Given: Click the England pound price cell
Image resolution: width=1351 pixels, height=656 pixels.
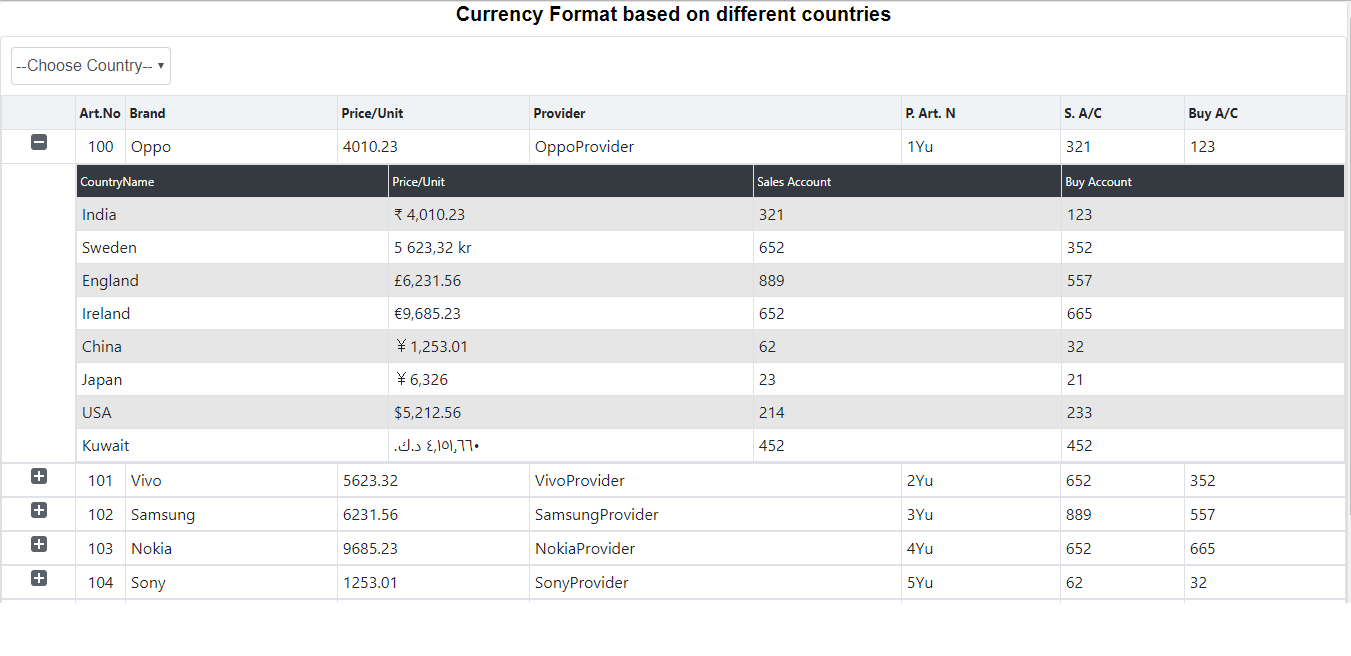Looking at the screenshot, I should (x=431, y=280).
